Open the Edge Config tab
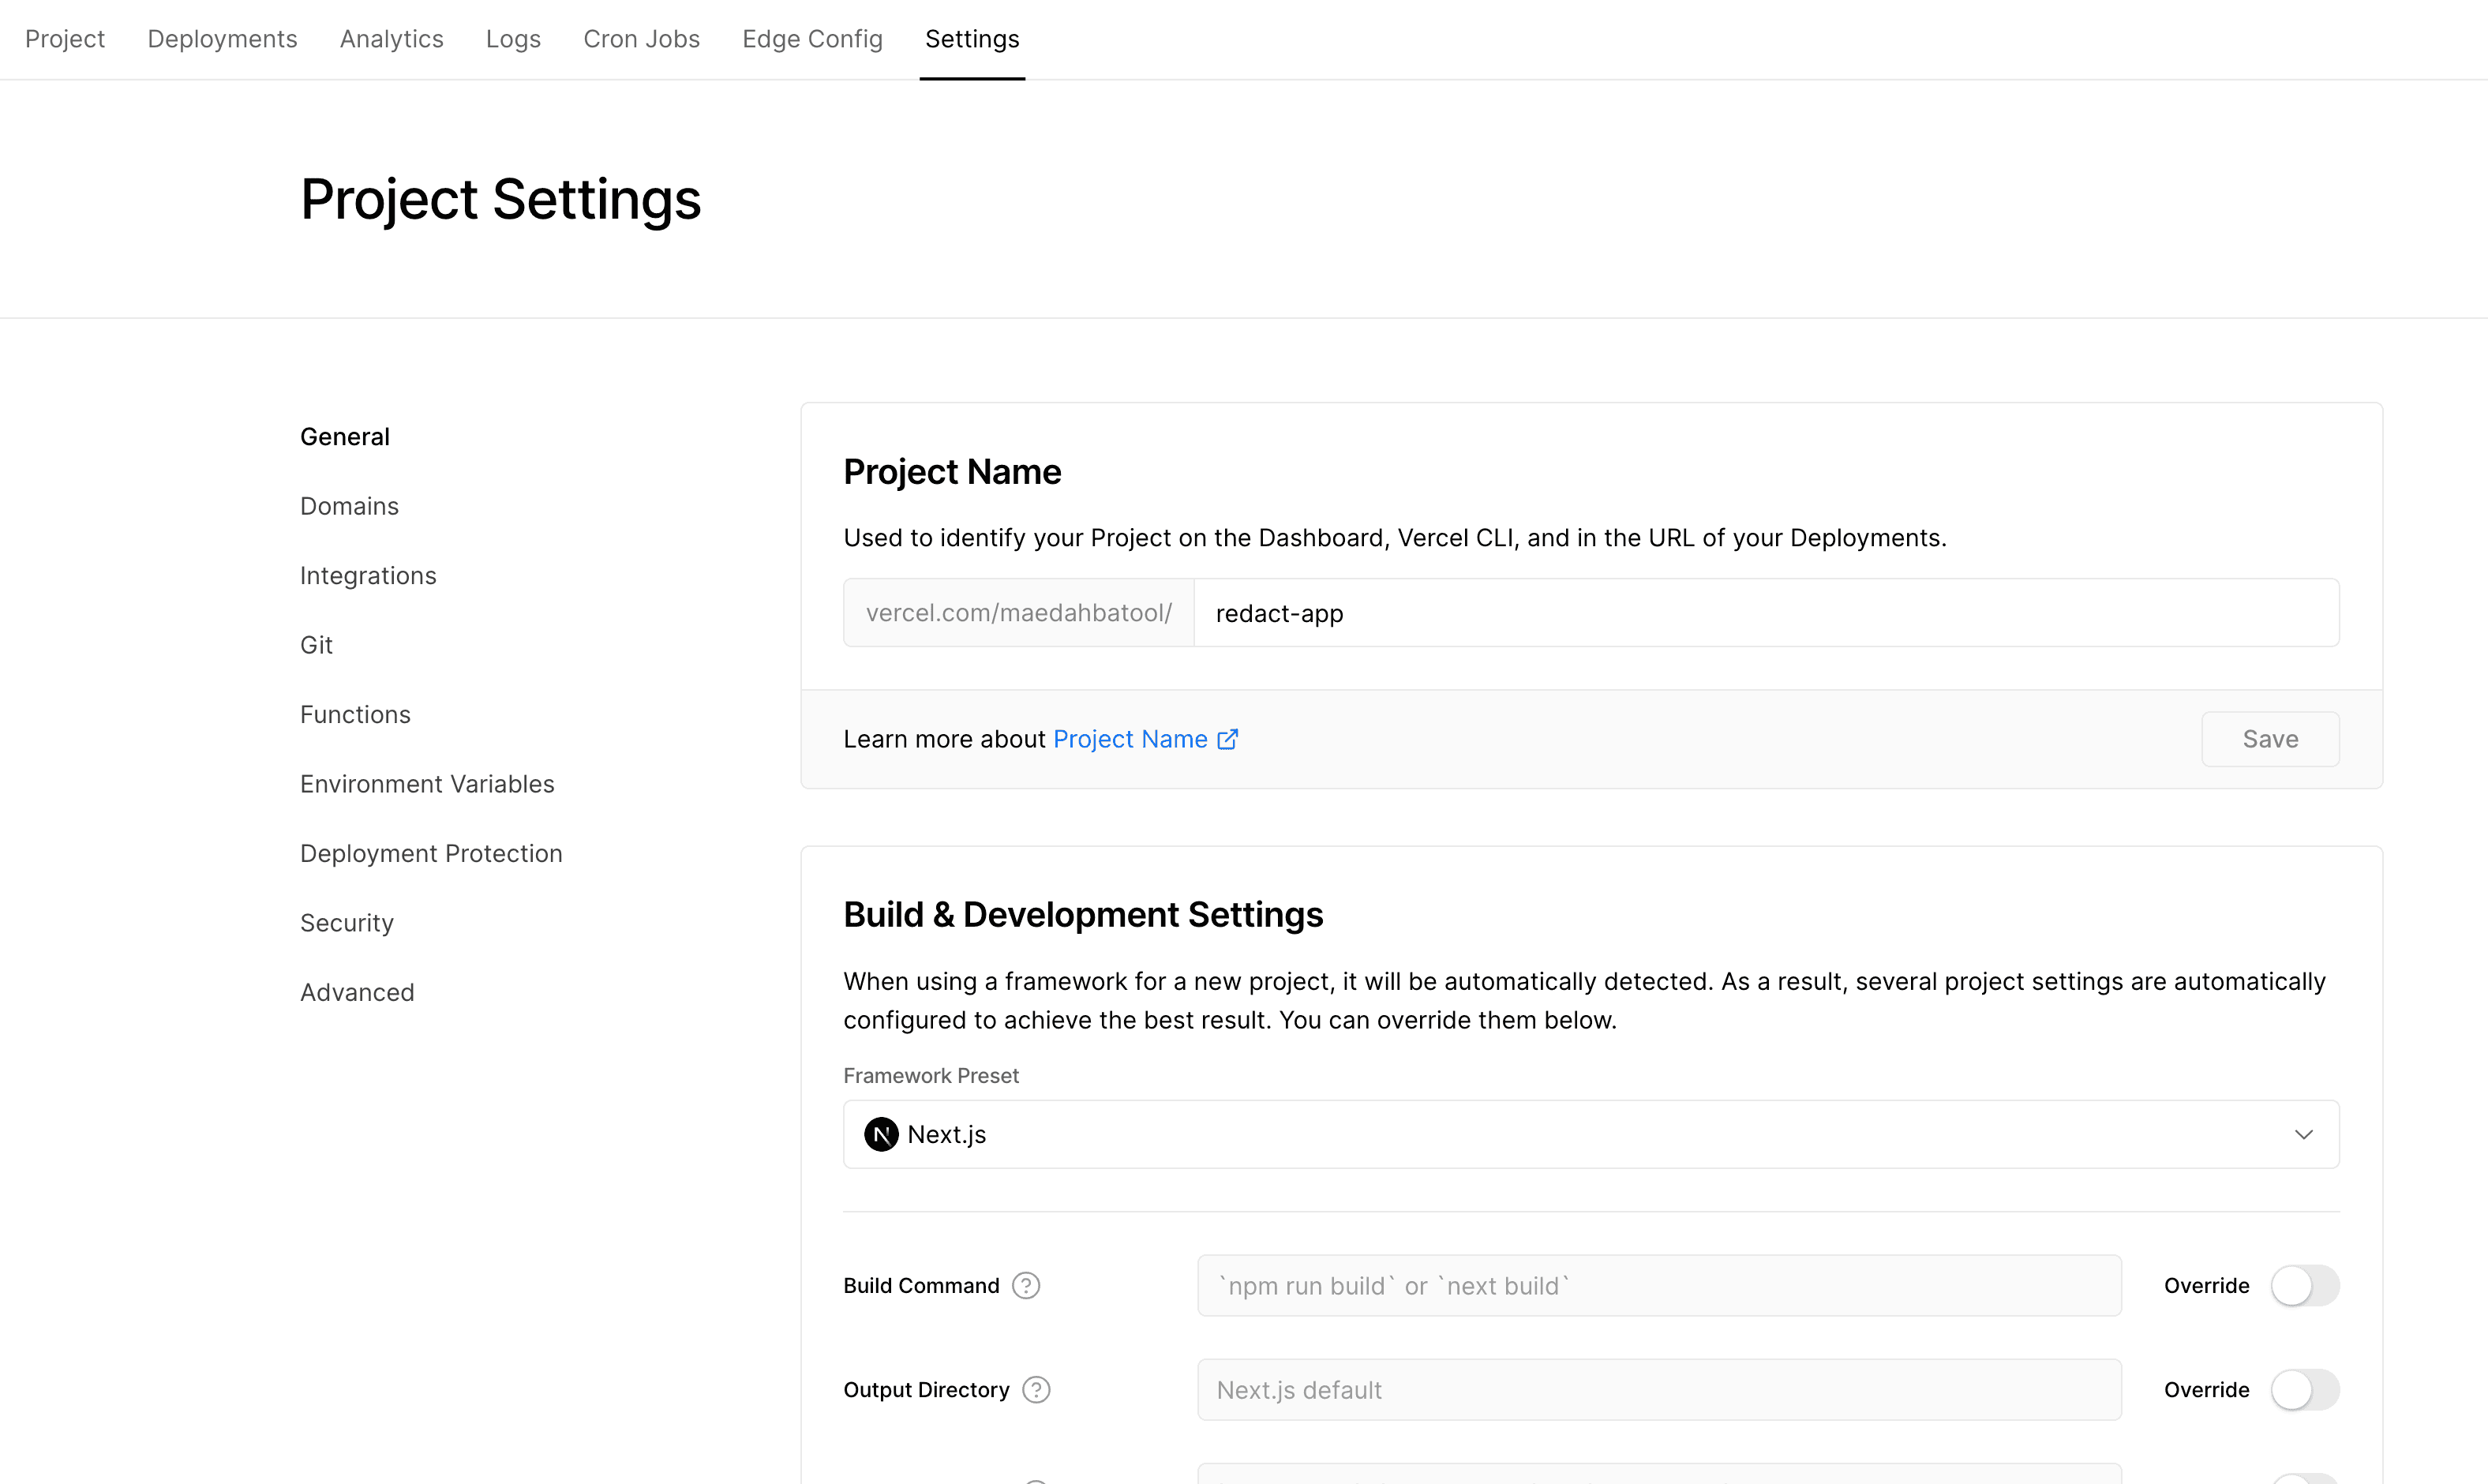The width and height of the screenshot is (2488, 1484). [x=812, y=39]
